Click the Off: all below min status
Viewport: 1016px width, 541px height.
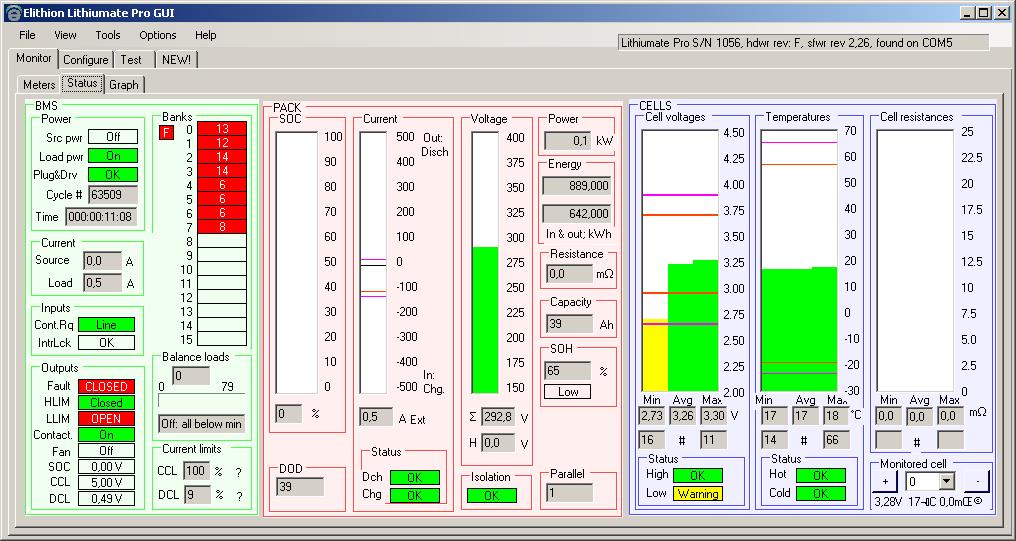point(202,424)
